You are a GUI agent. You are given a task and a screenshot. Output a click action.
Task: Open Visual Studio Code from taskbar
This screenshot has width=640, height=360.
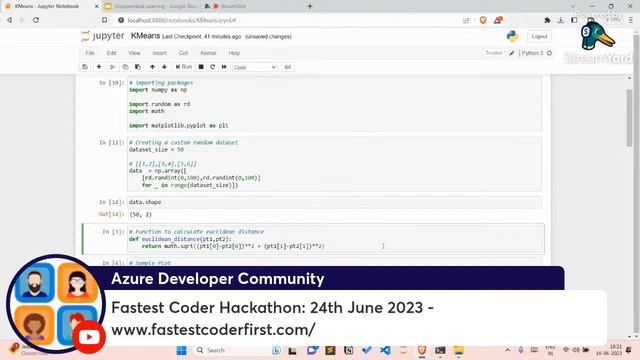(x=385, y=350)
